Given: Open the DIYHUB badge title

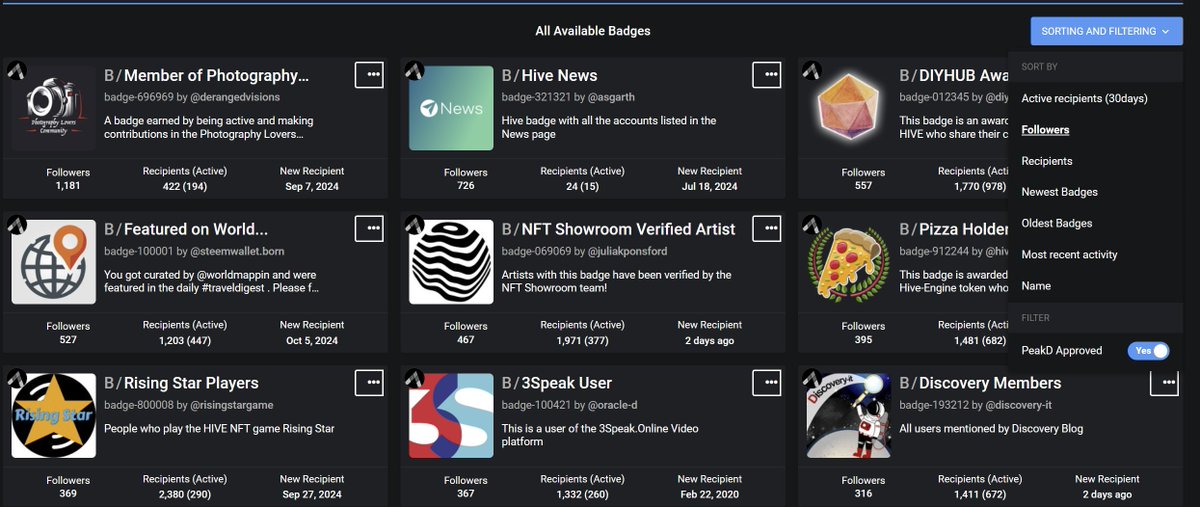Looking at the screenshot, I should tap(953, 76).
